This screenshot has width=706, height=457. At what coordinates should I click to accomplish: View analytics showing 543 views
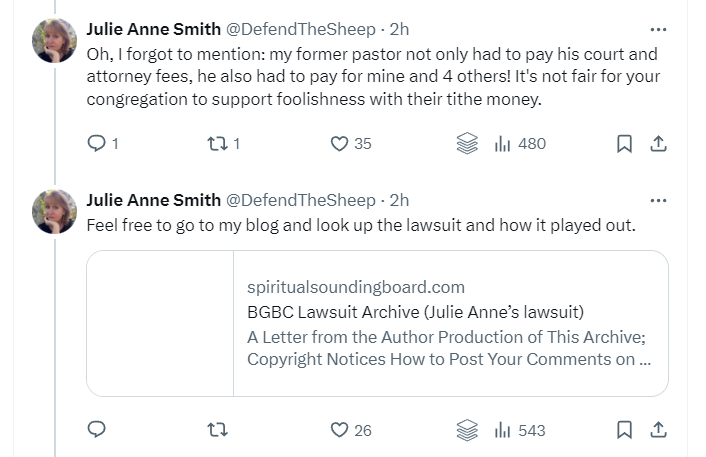tap(520, 430)
